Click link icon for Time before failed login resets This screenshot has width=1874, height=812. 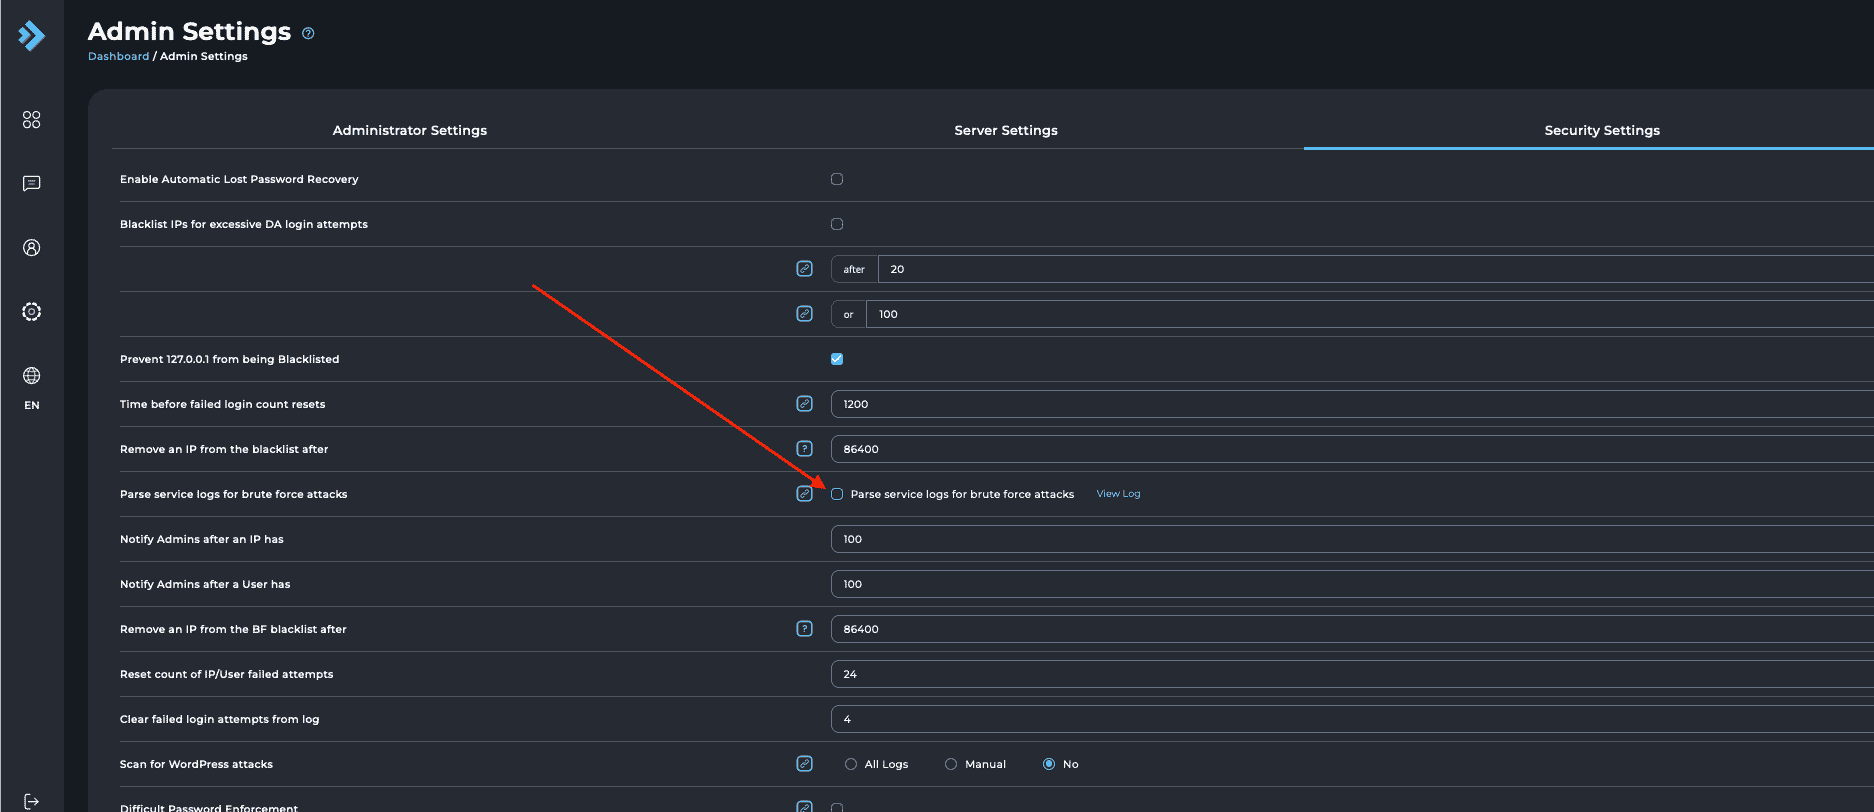[804, 404]
